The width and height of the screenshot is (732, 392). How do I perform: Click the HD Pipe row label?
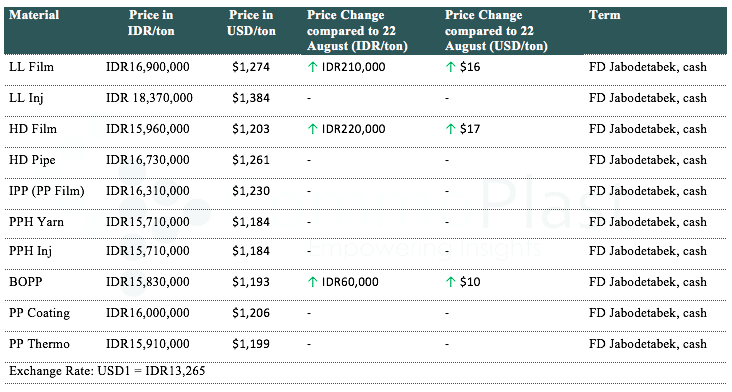pyautogui.click(x=32, y=160)
